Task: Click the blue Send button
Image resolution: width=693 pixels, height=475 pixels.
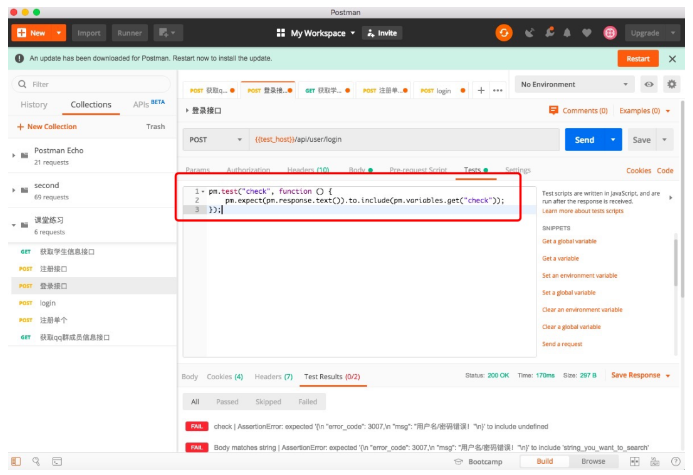Action: [x=584, y=140]
